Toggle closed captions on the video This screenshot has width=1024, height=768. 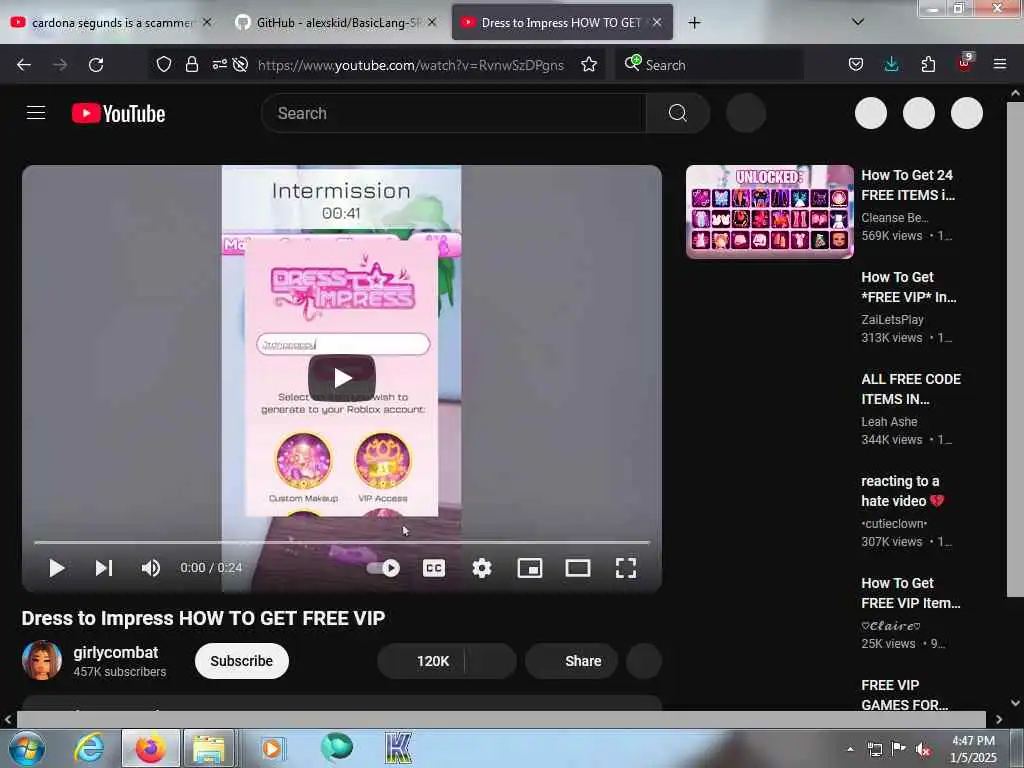[434, 568]
